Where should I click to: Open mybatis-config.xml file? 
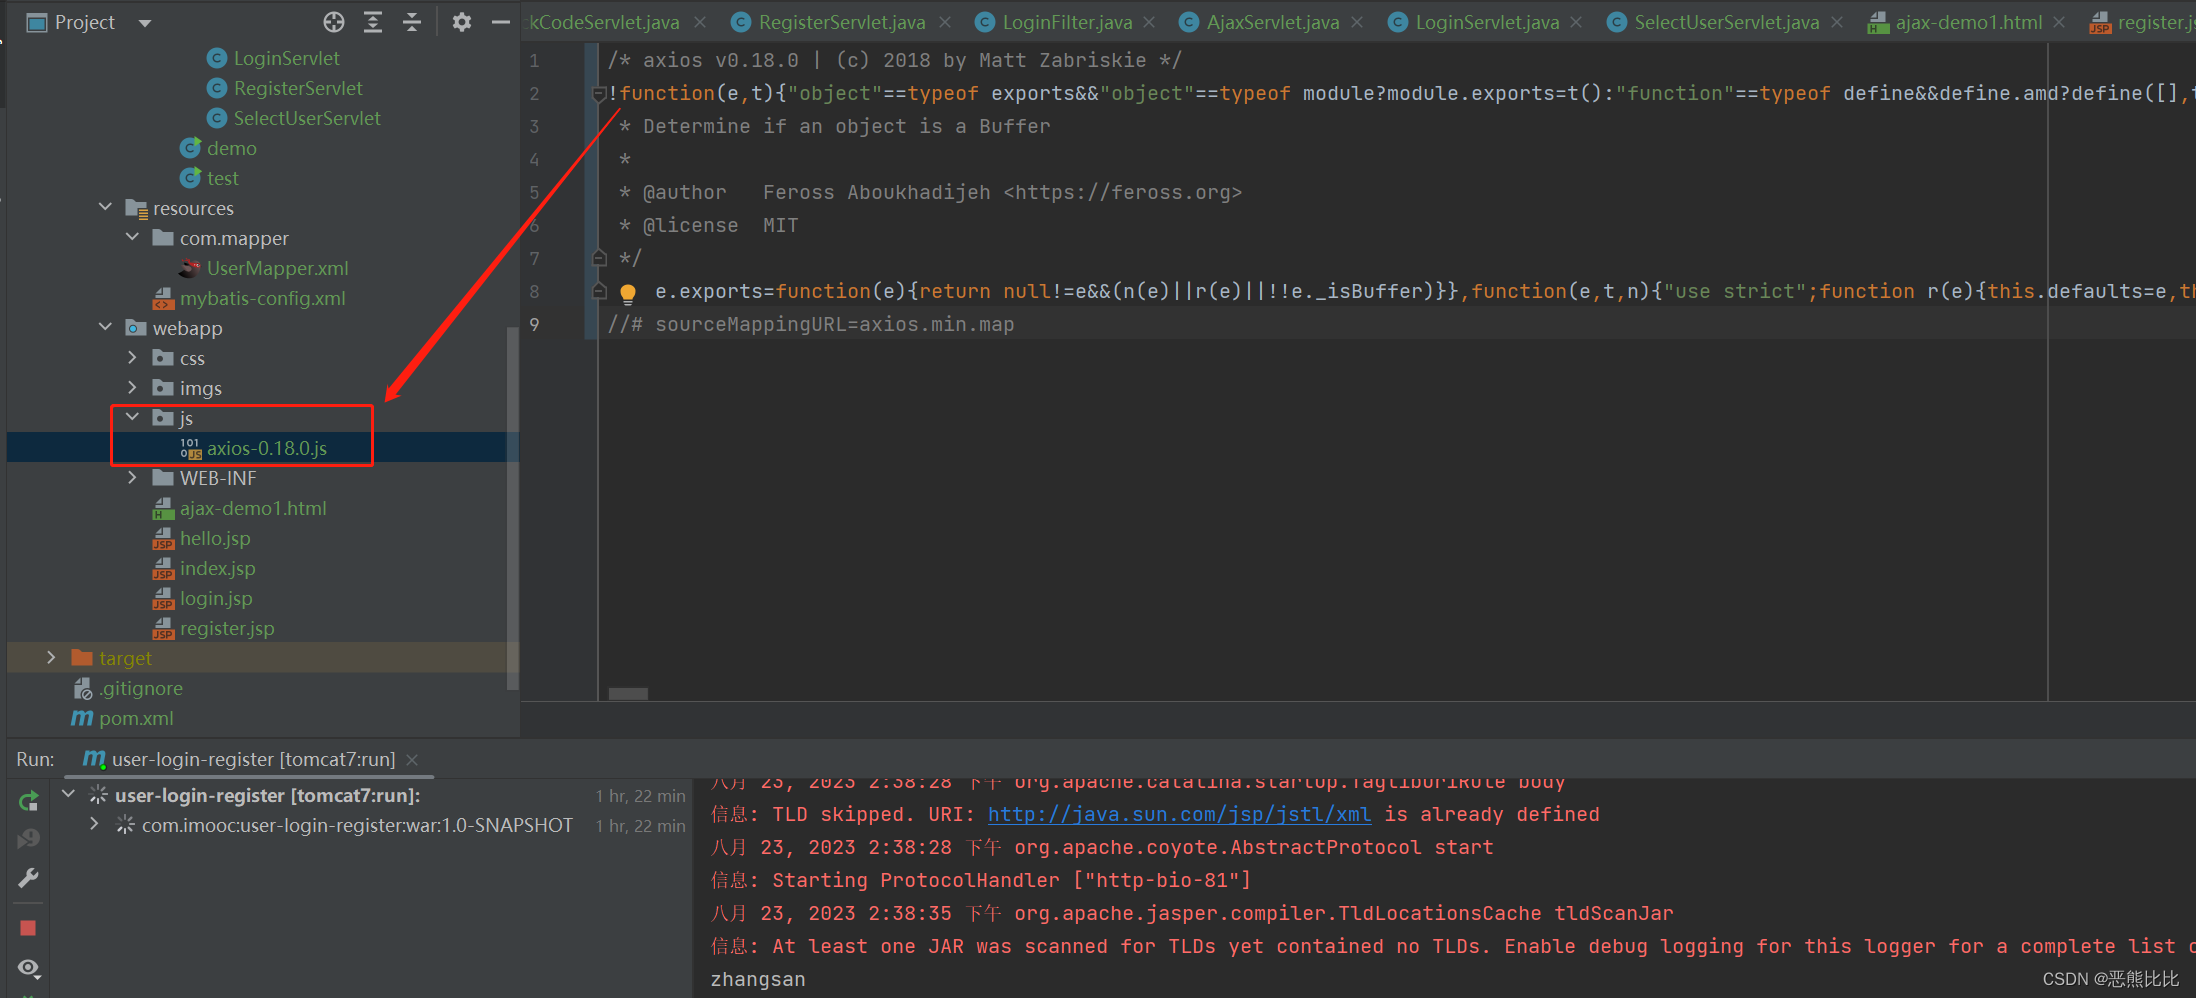click(262, 298)
